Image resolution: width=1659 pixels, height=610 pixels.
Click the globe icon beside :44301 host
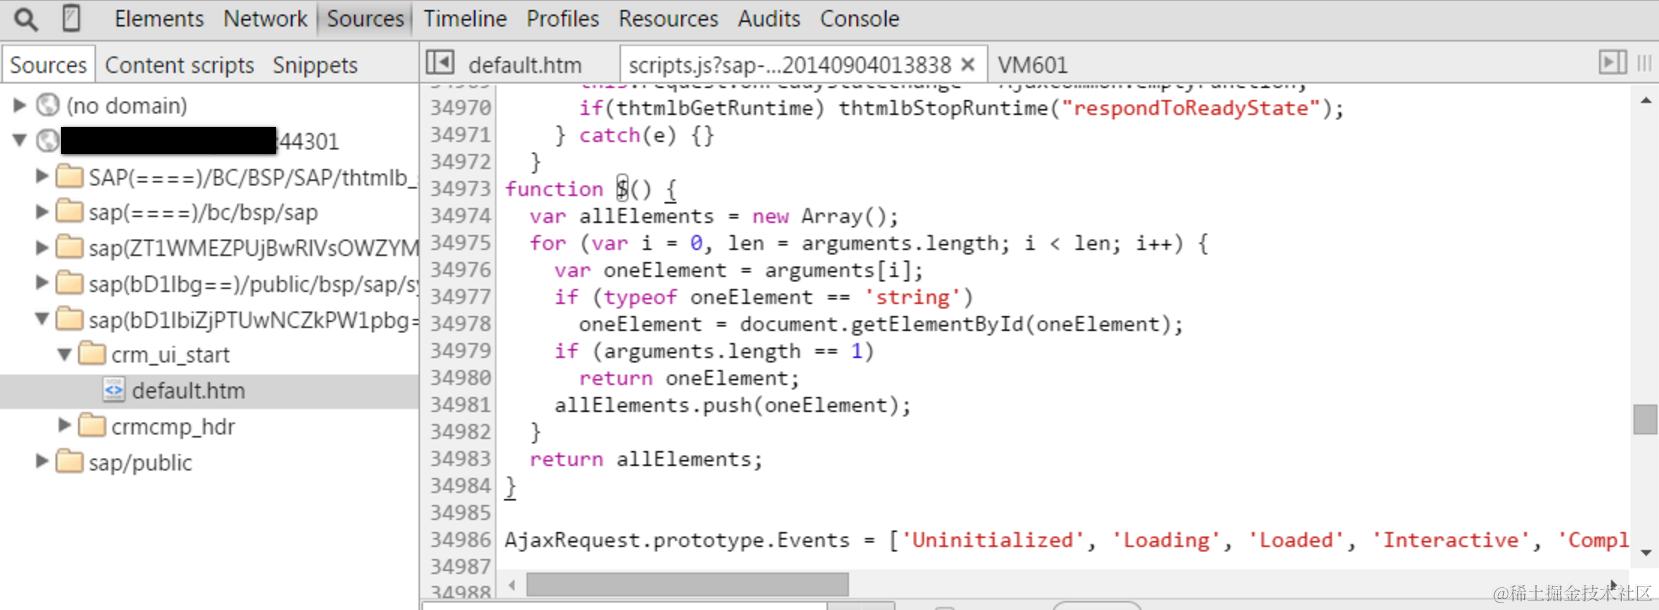tap(47, 140)
